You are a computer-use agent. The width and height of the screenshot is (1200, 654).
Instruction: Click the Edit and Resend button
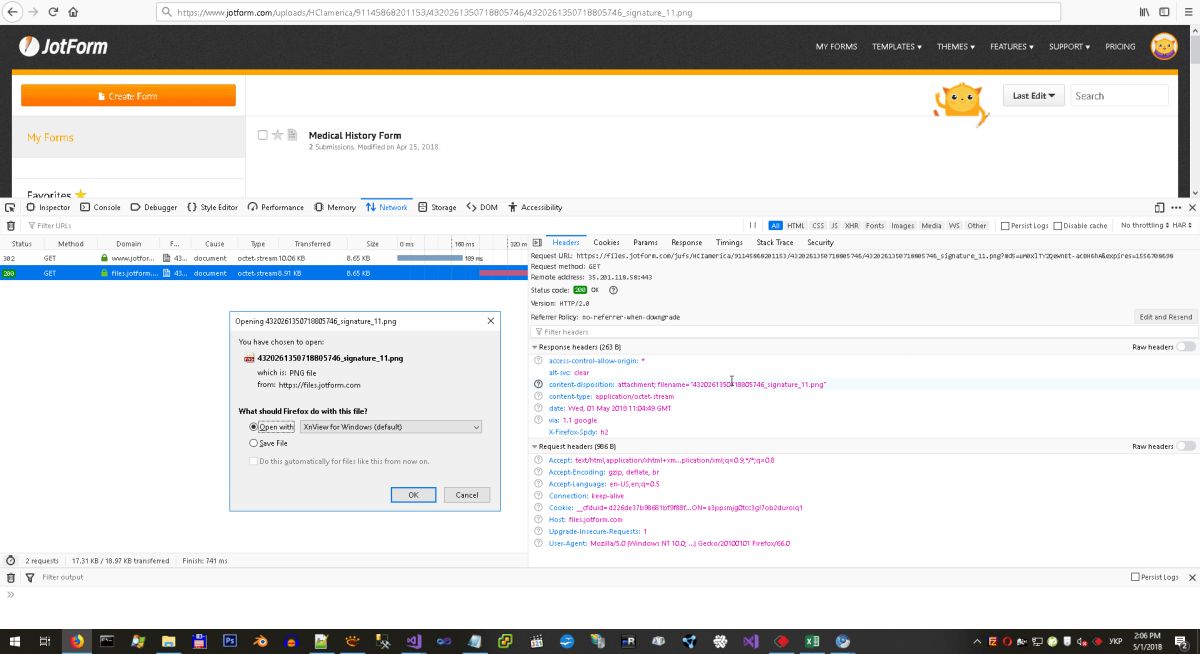(x=1166, y=317)
